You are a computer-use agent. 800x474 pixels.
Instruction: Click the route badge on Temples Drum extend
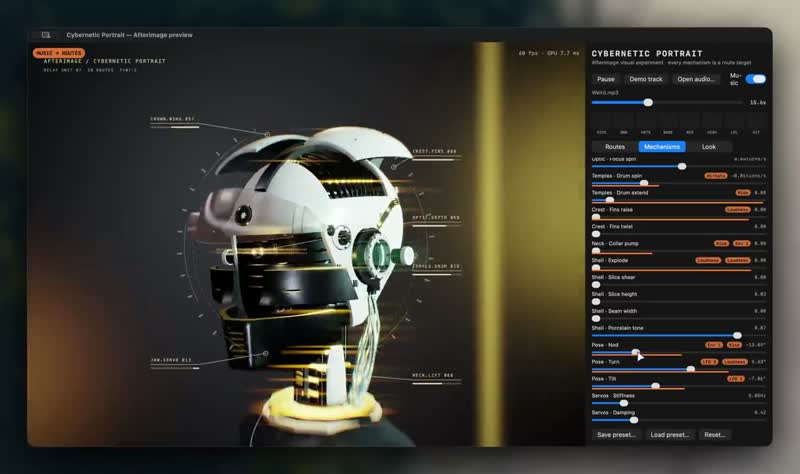click(x=743, y=192)
